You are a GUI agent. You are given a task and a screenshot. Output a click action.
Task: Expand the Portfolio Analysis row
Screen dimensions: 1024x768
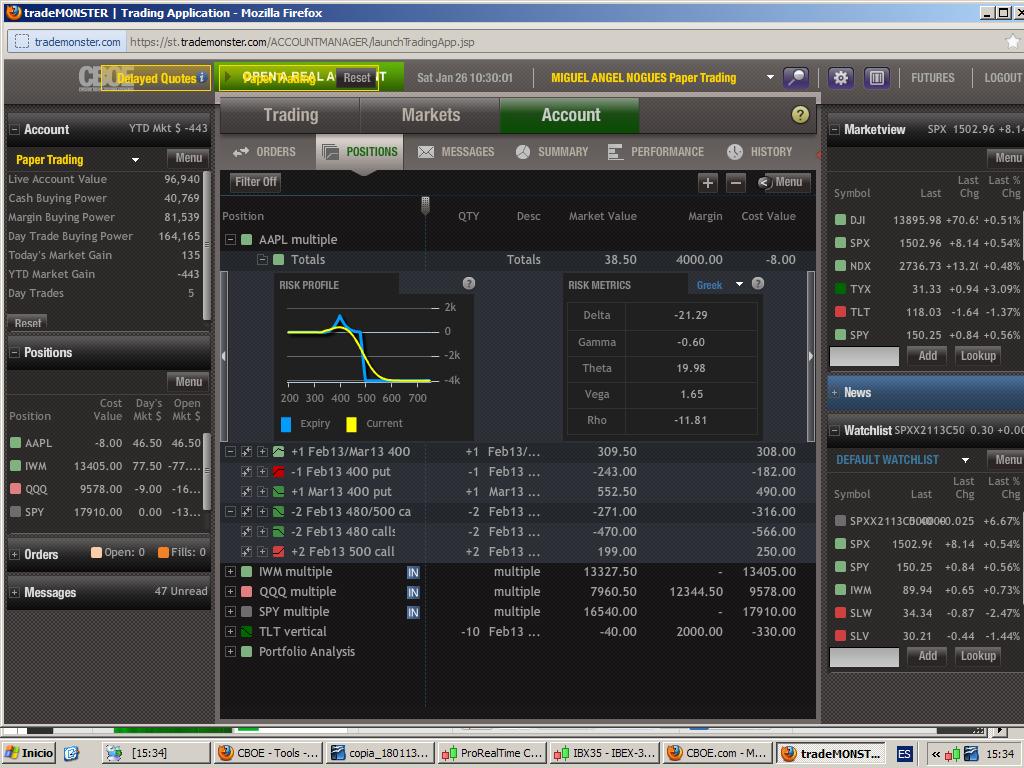tap(230, 652)
